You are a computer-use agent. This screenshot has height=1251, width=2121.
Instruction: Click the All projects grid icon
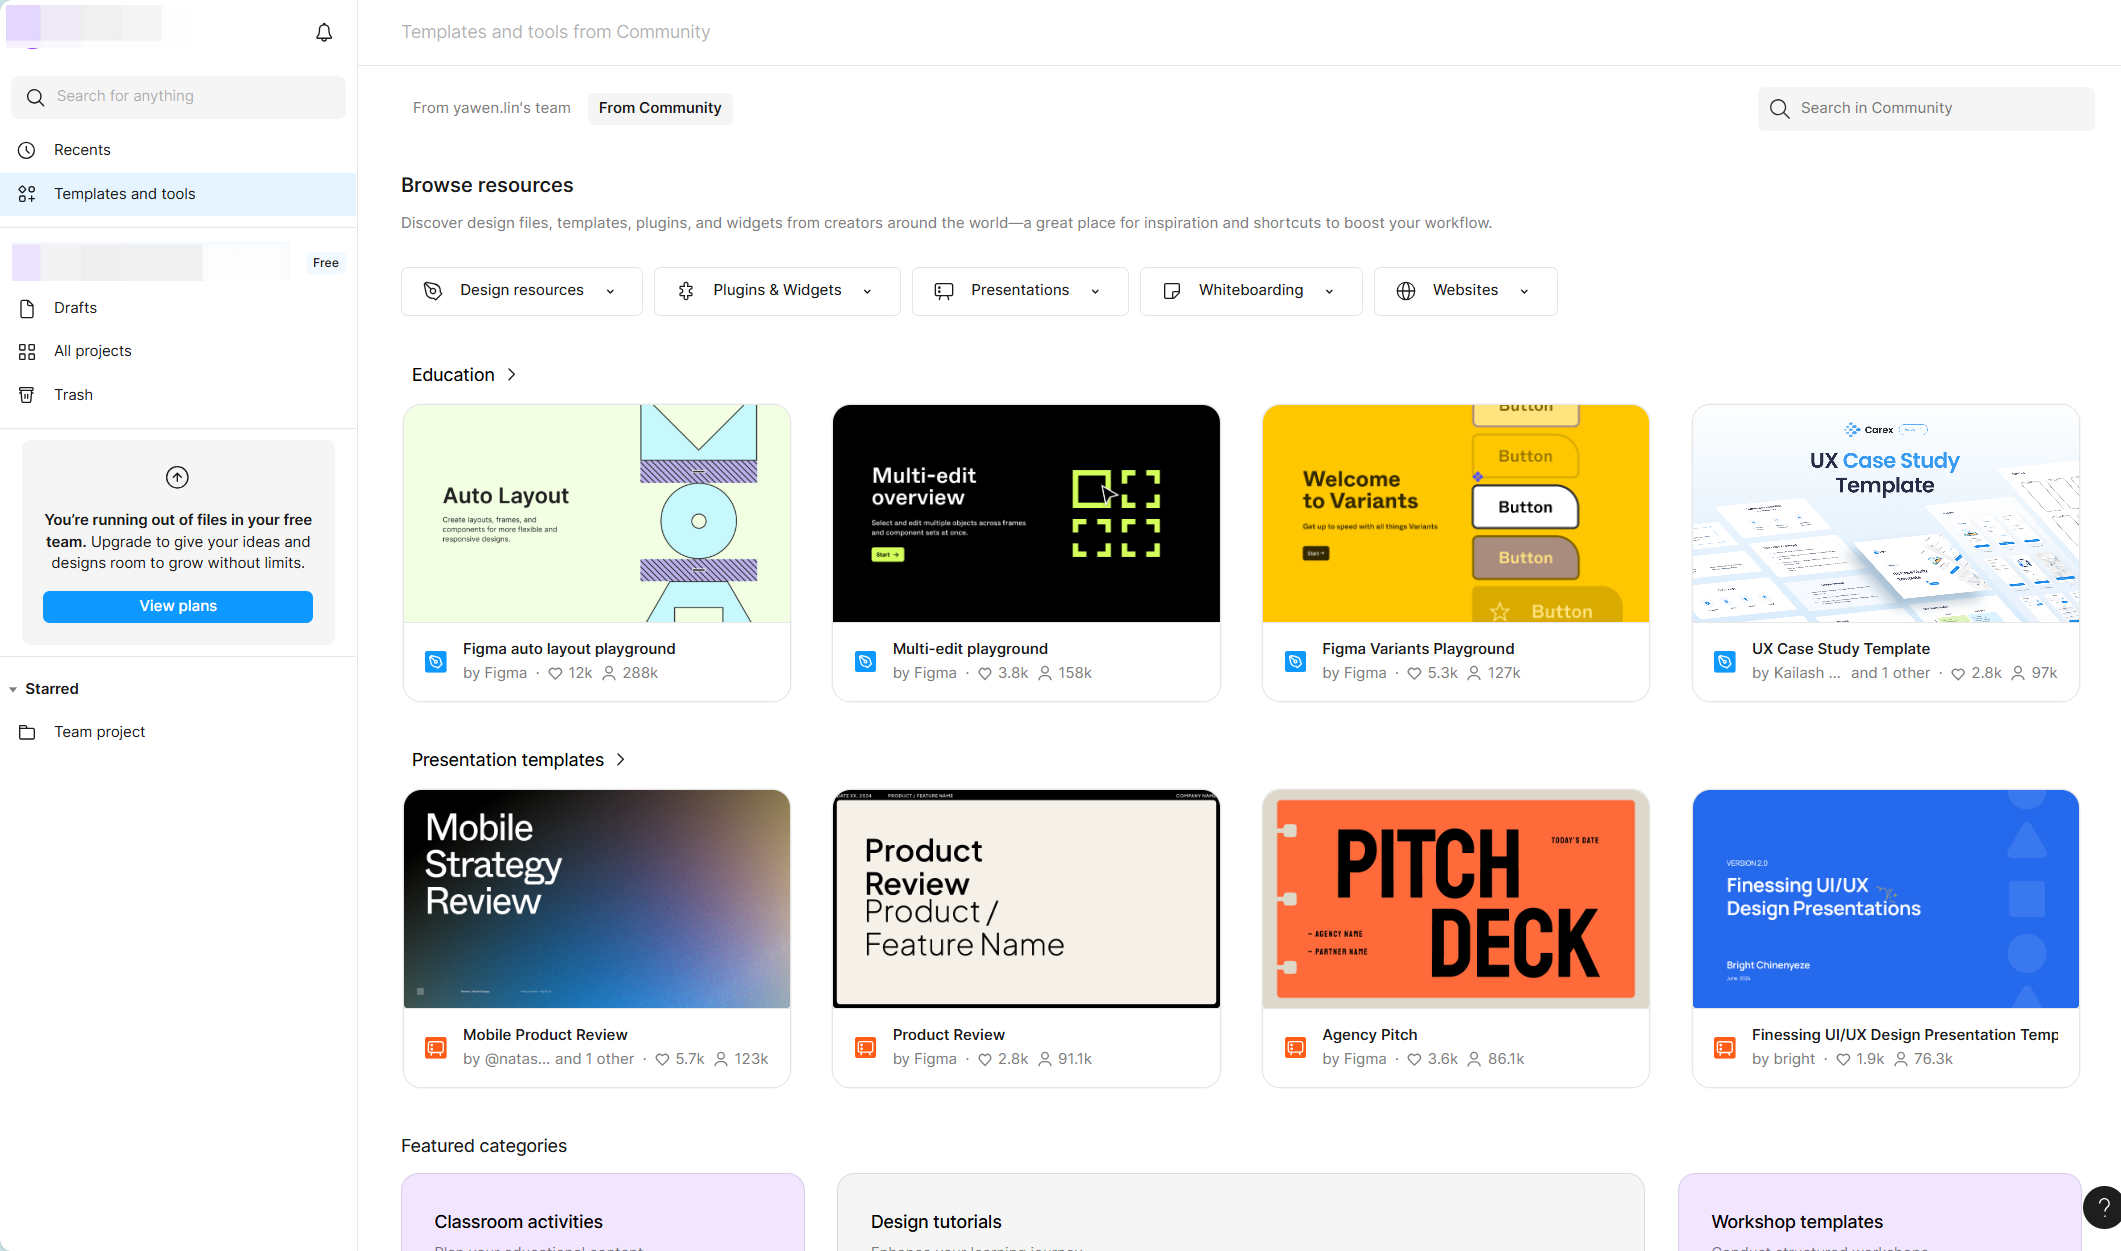coord(27,351)
